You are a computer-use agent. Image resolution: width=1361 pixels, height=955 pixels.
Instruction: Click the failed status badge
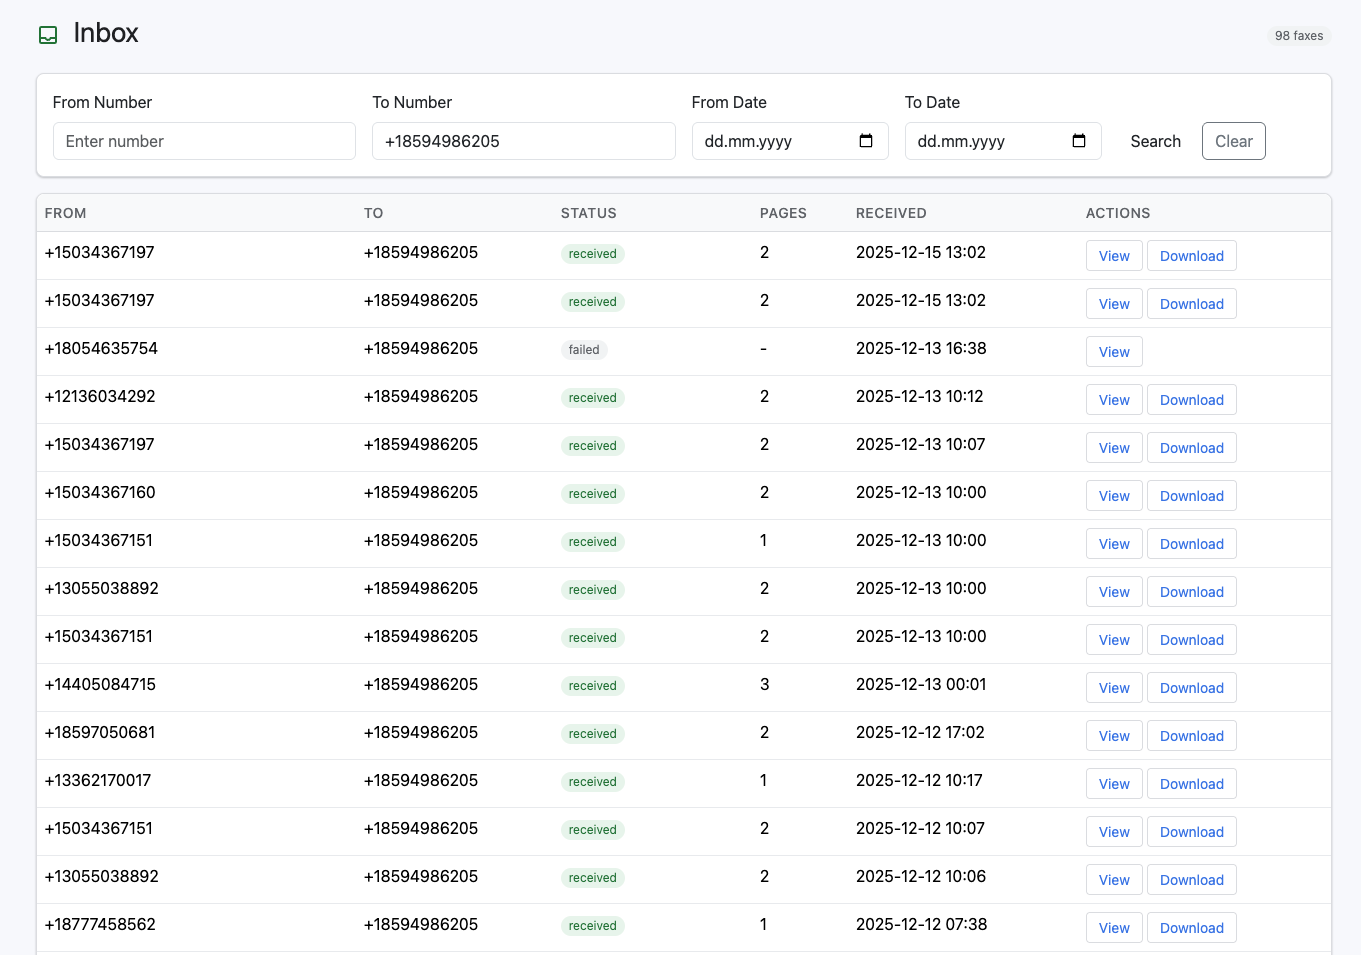[584, 350]
